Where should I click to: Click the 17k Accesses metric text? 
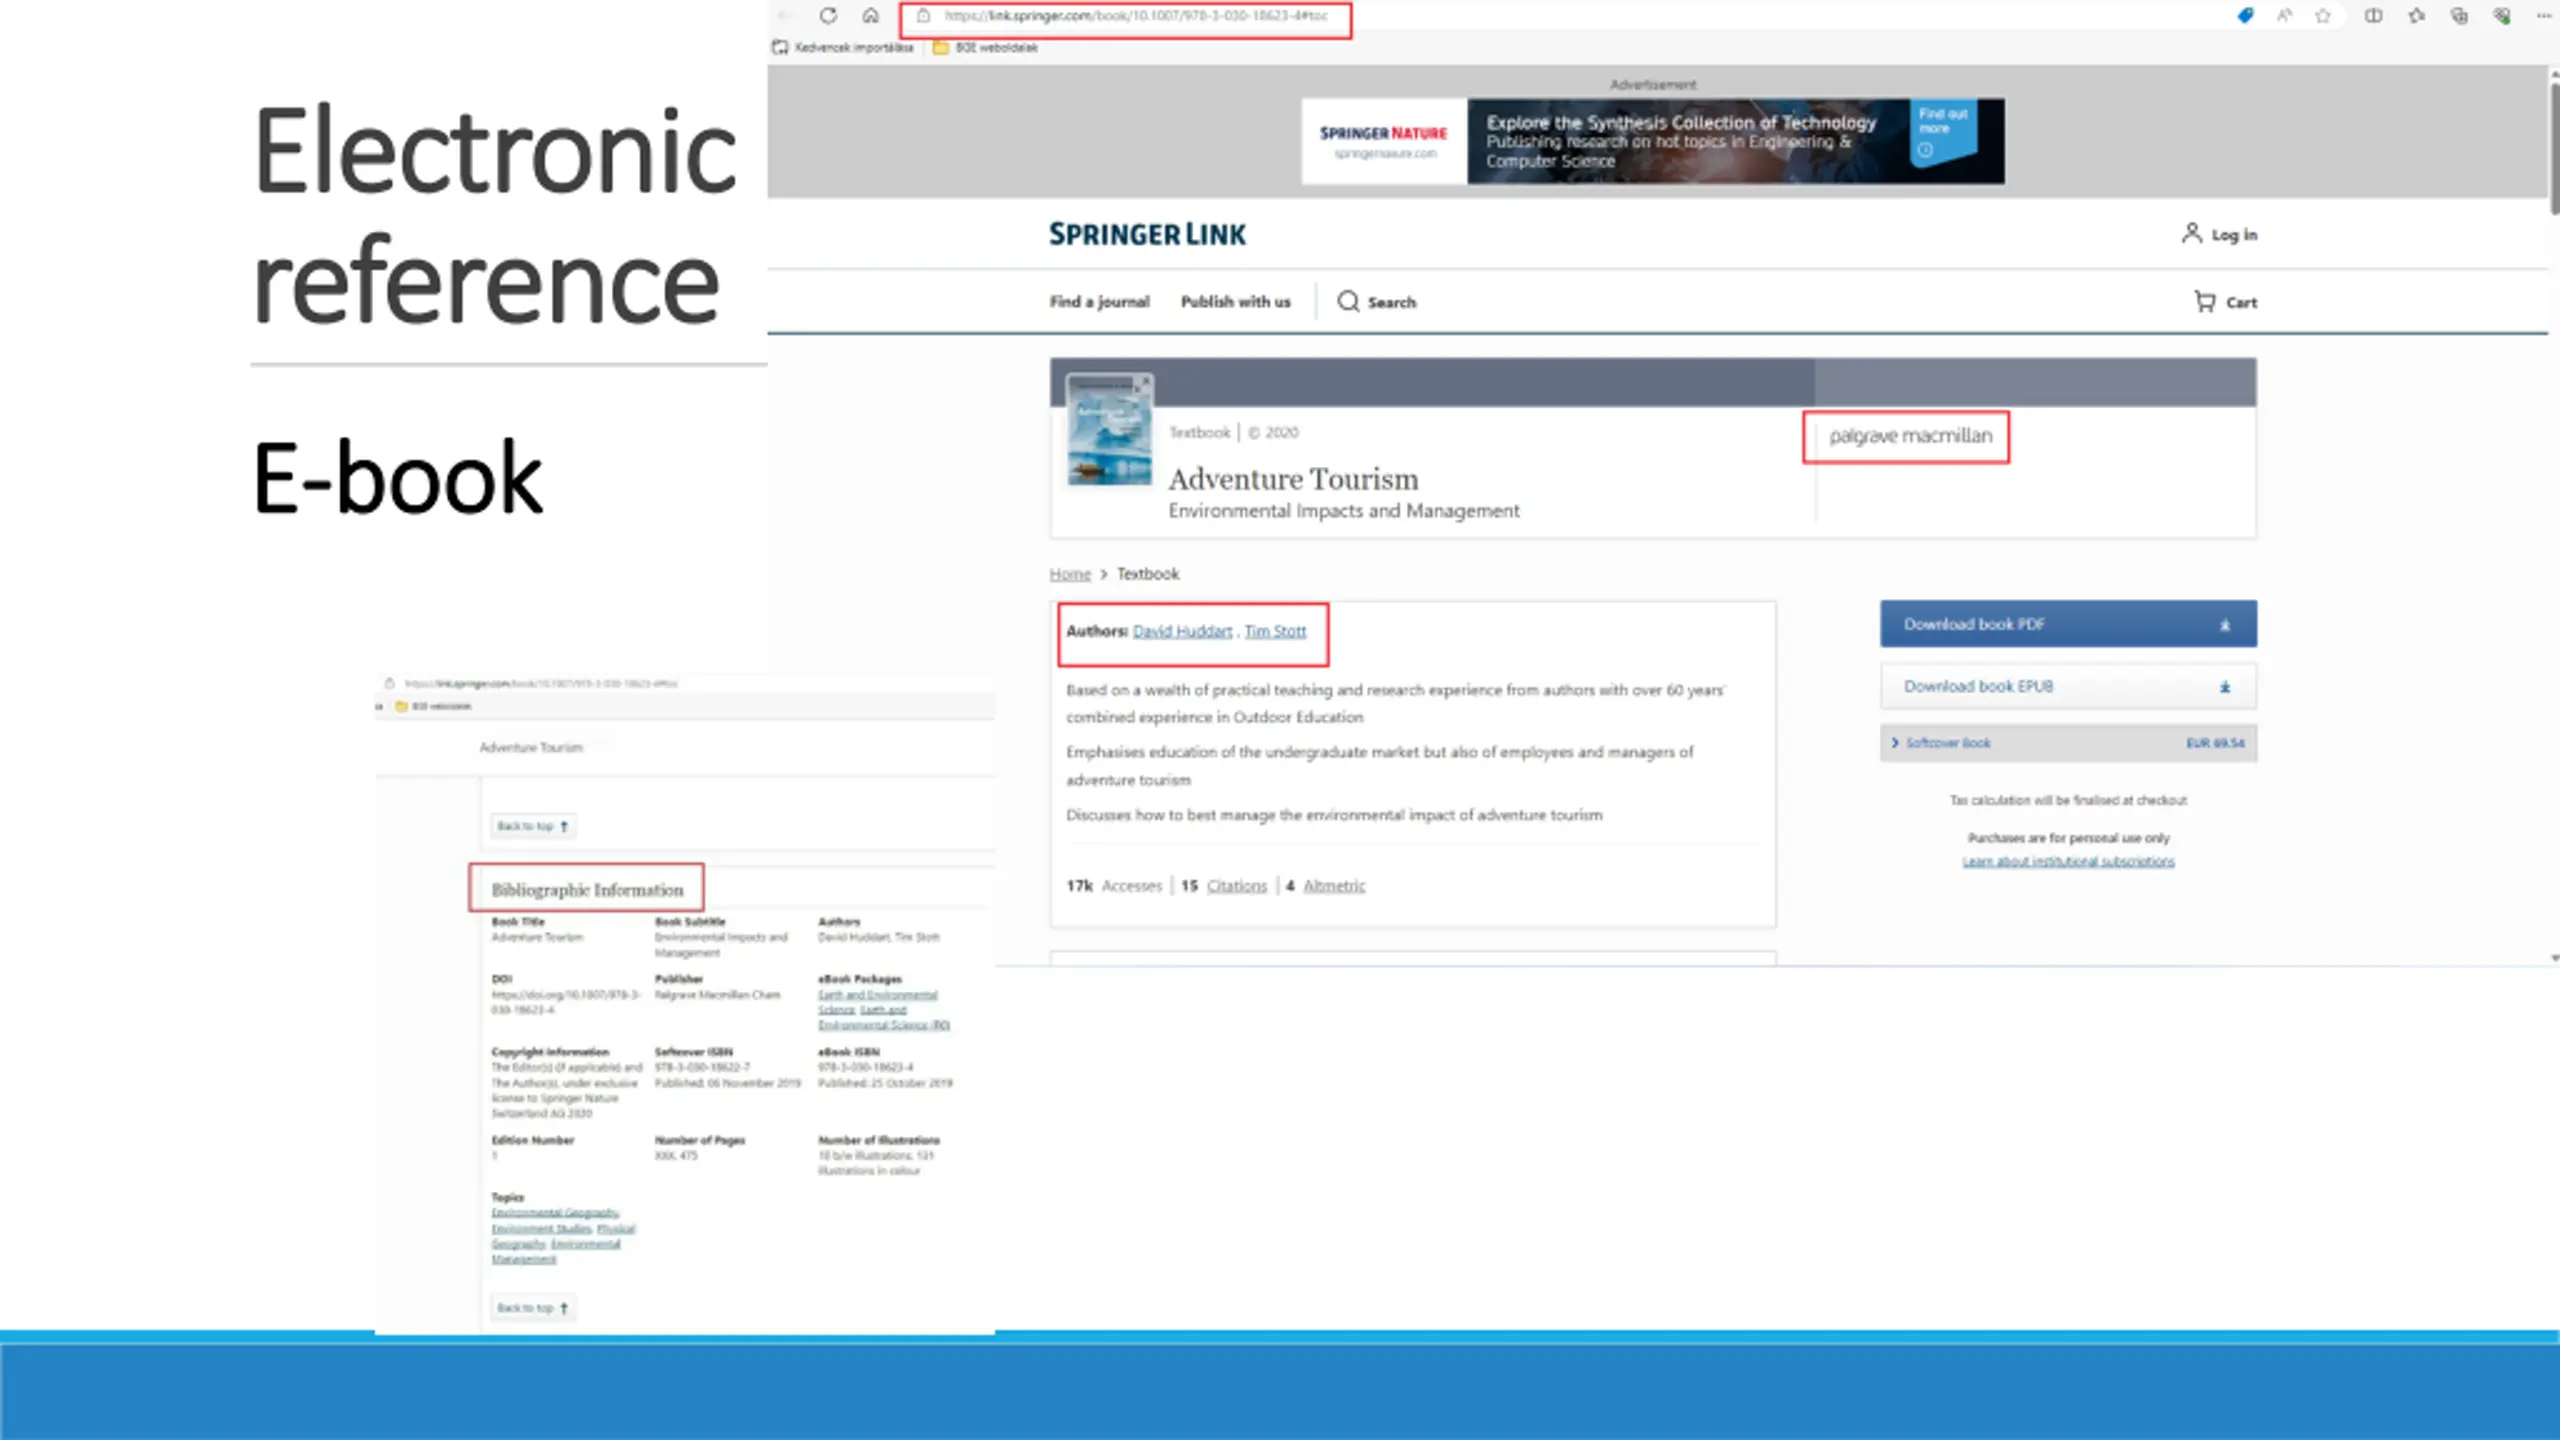coord(1114,886)
